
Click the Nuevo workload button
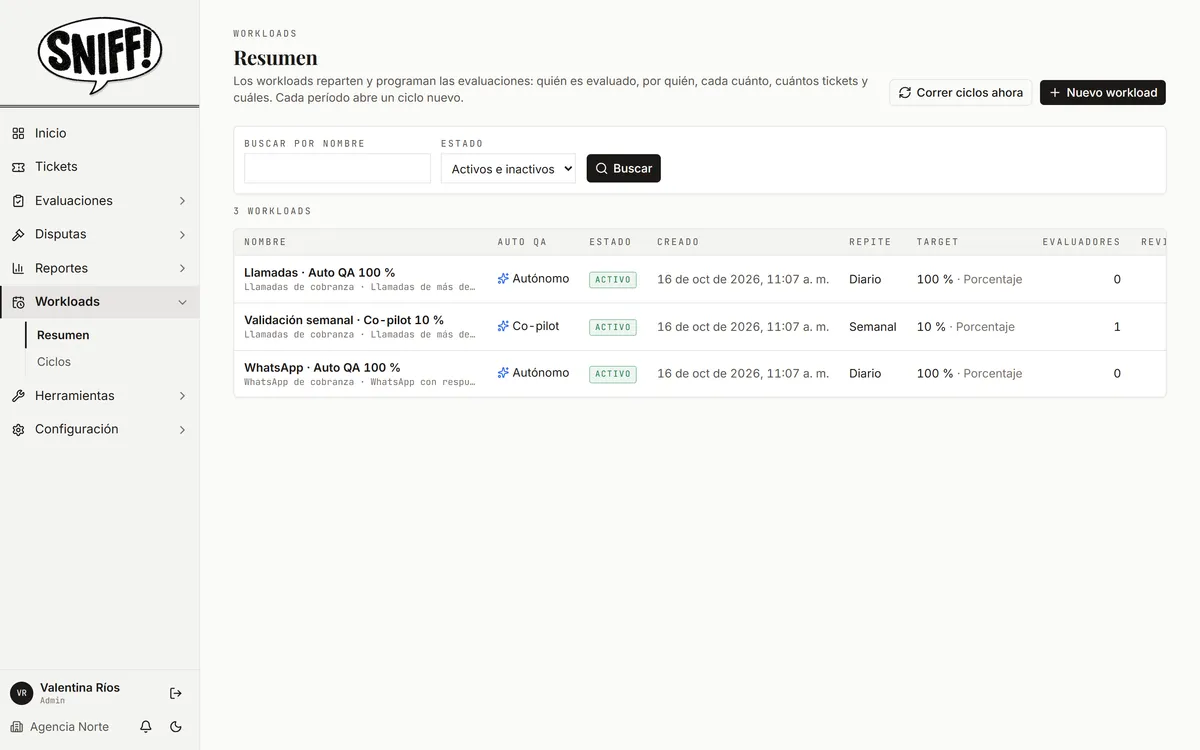pos(1103,93)
